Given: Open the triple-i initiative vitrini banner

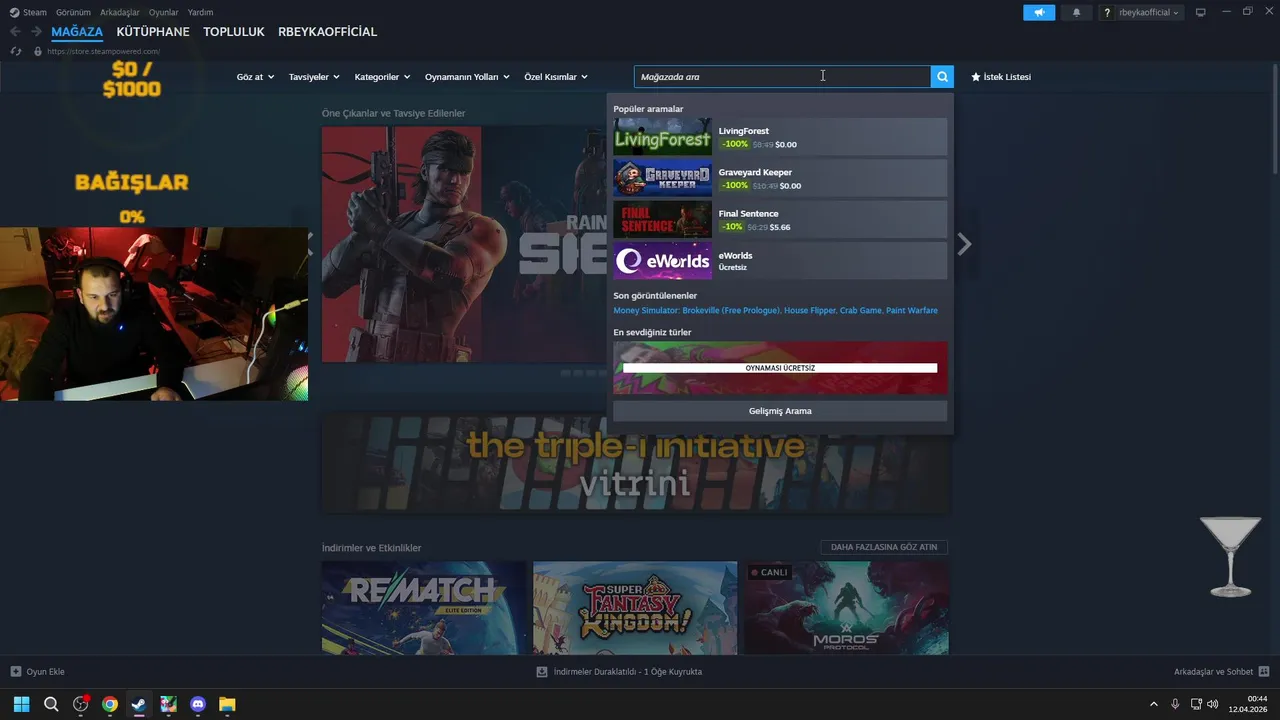Looking at the screenshot, I should tap(635, 464).
